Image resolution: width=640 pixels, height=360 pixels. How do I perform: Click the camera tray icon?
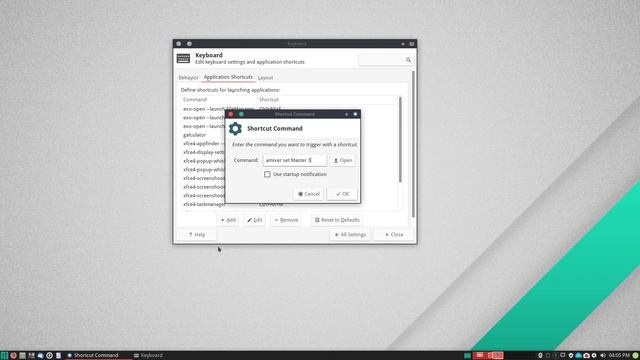(587, 356)
